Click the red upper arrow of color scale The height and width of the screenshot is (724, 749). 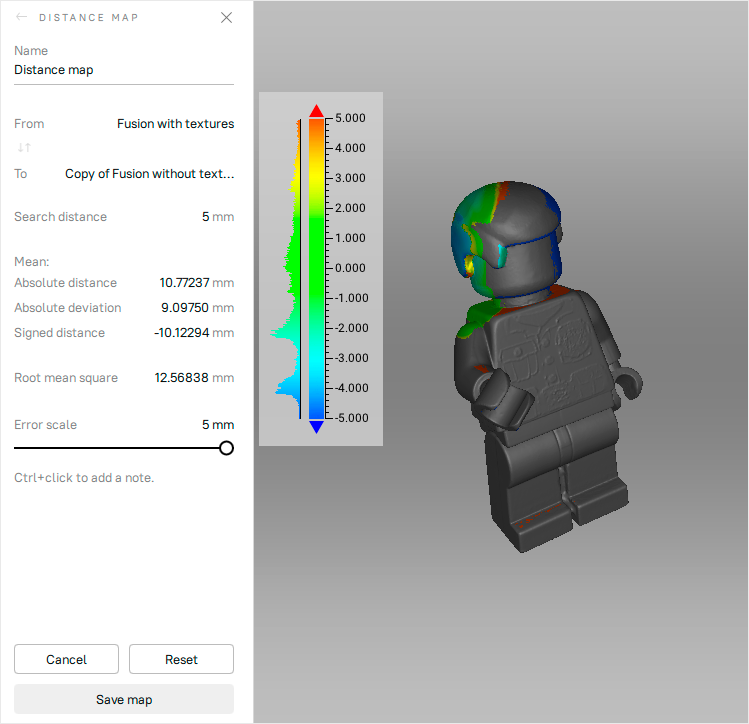(x=316, y=111)
